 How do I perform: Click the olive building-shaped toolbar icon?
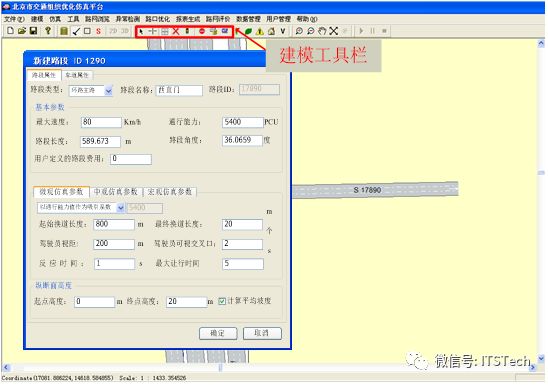[64, 31]
